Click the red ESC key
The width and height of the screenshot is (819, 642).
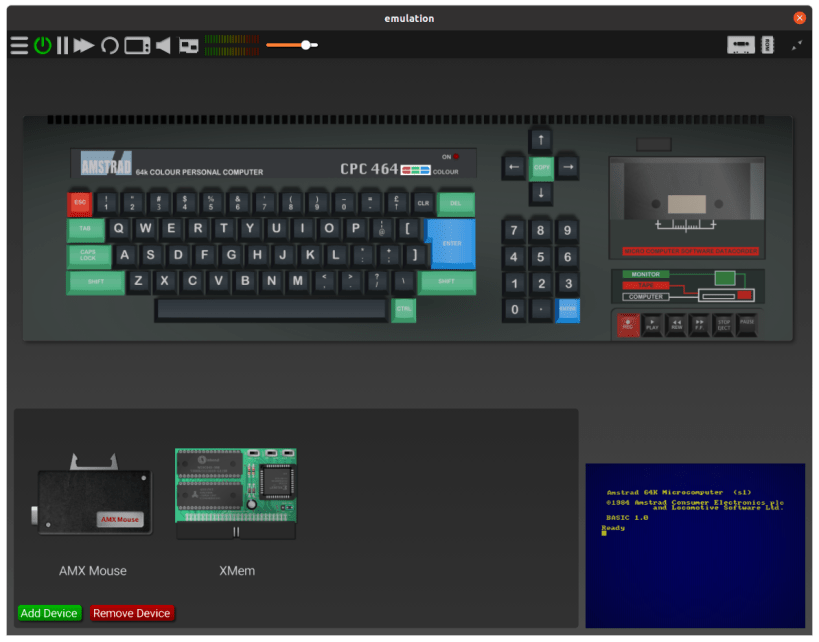(x=80, y=204)
